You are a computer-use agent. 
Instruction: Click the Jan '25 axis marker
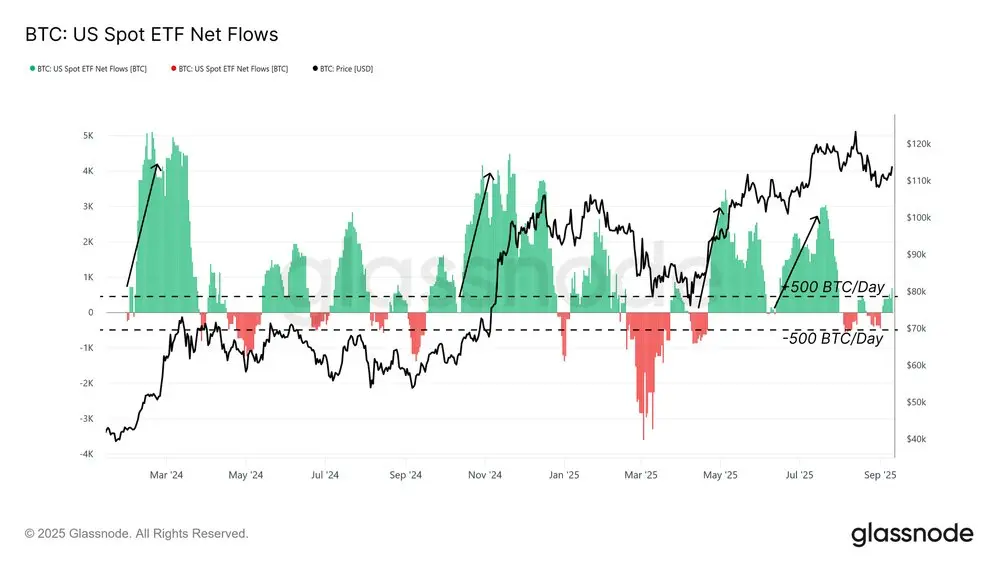tap(564, 475)
